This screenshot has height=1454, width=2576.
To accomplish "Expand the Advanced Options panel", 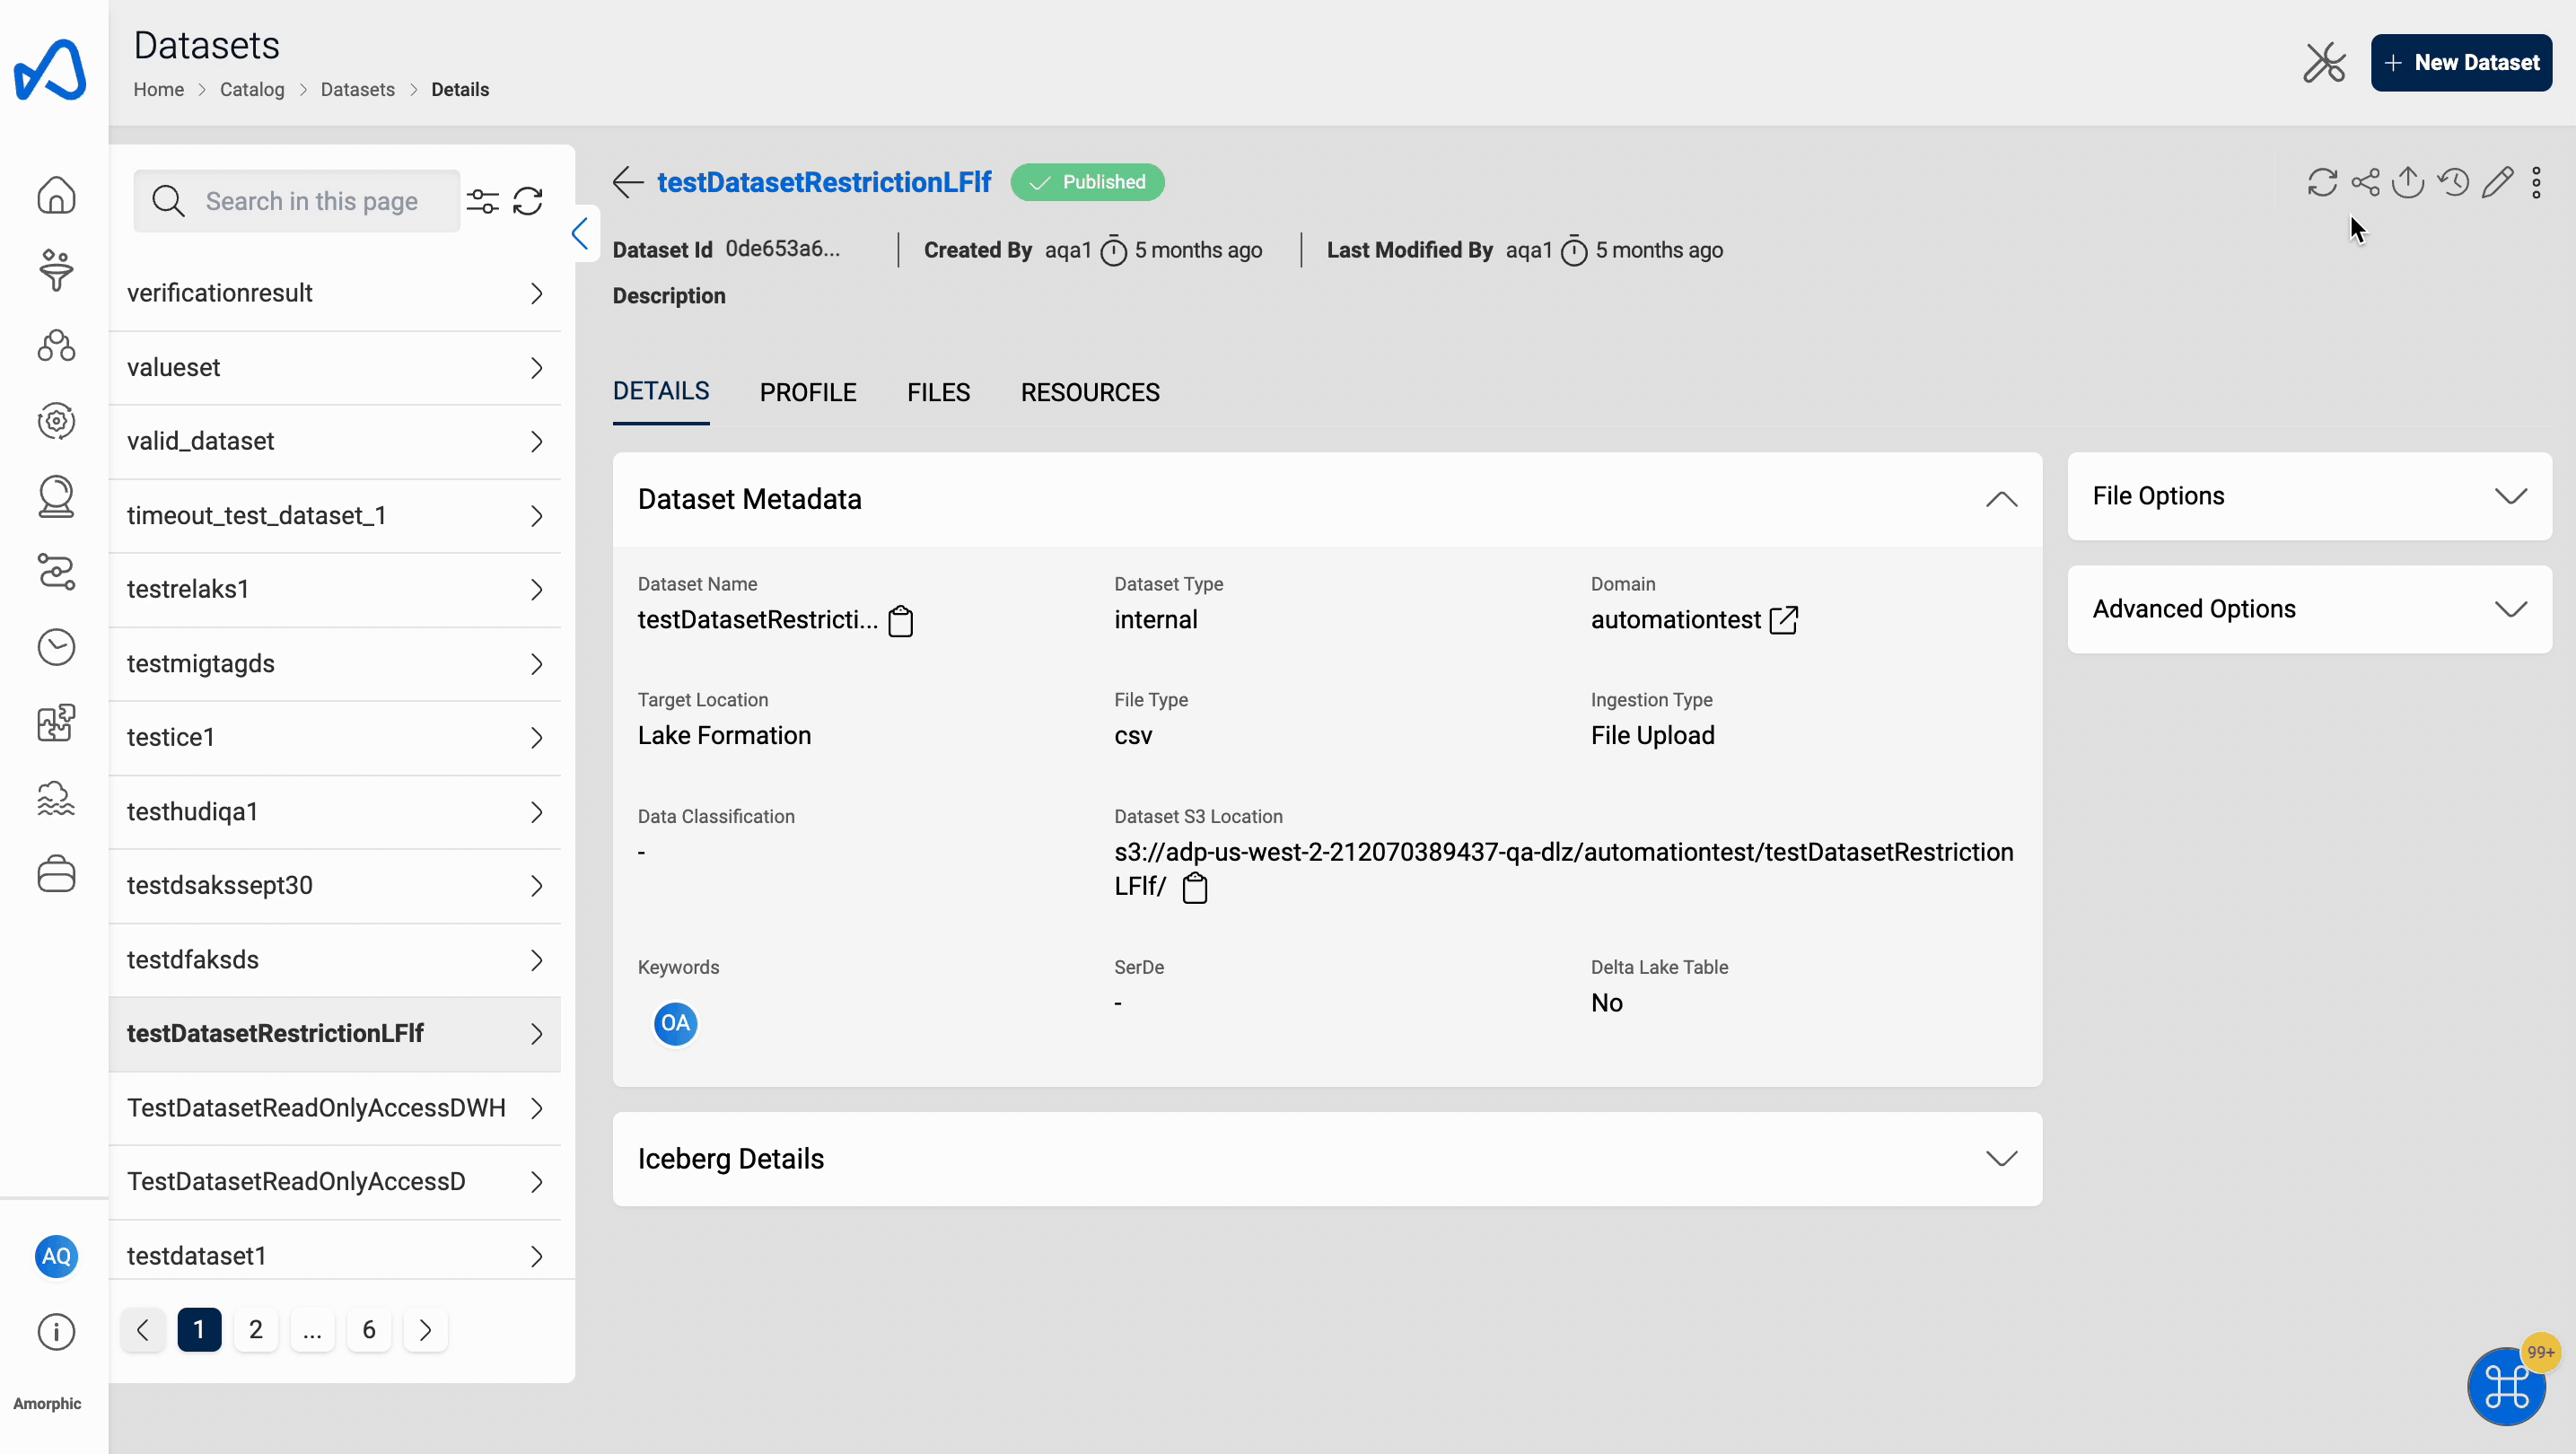I will pos(2510,609).
